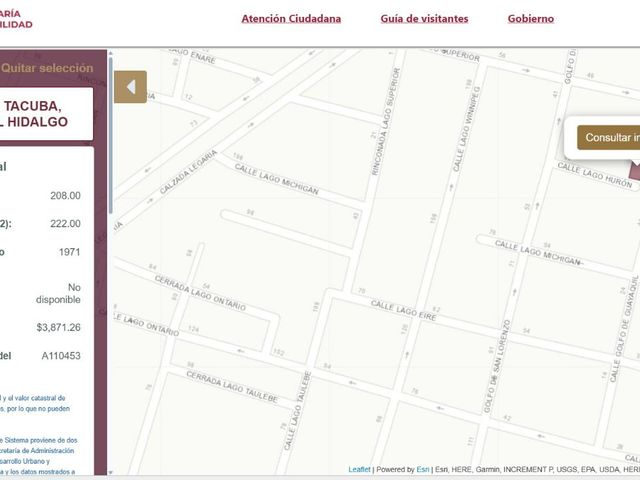Viewport: 640px width, 480px height.
Task: Click Calle Lago Hurón street label
Action: click(595, 175)
